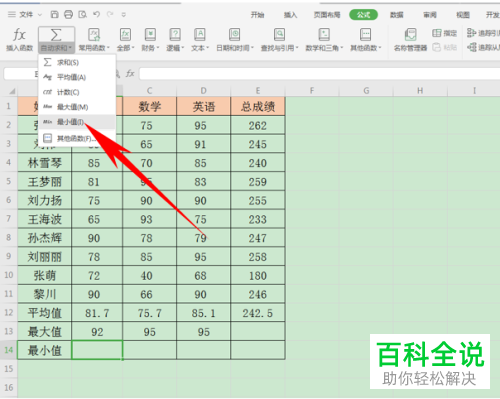Click the cell with value 242.5

pos(258,313)
